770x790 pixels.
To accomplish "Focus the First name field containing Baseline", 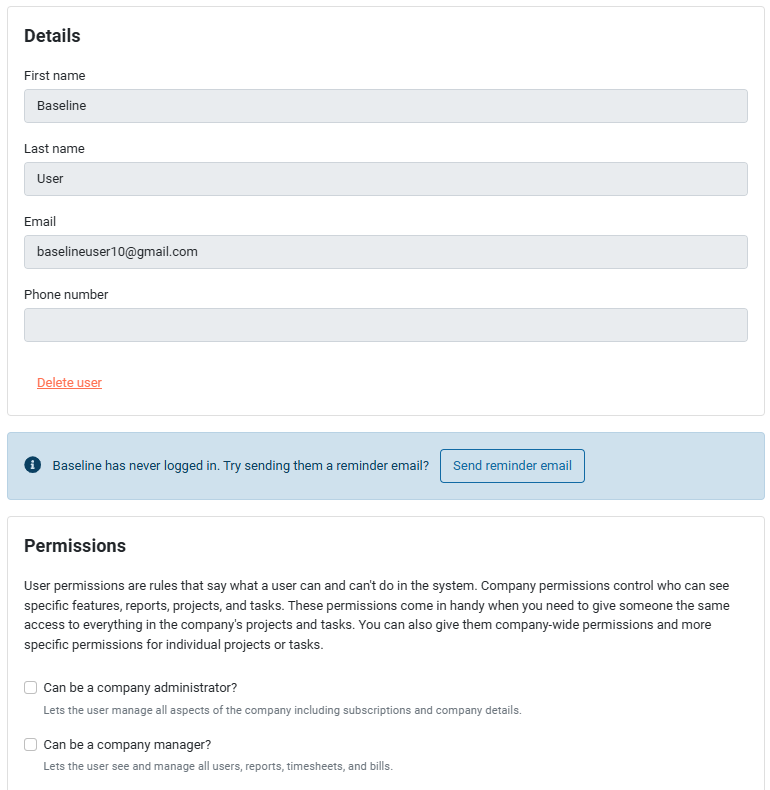I will coord(385,106).
